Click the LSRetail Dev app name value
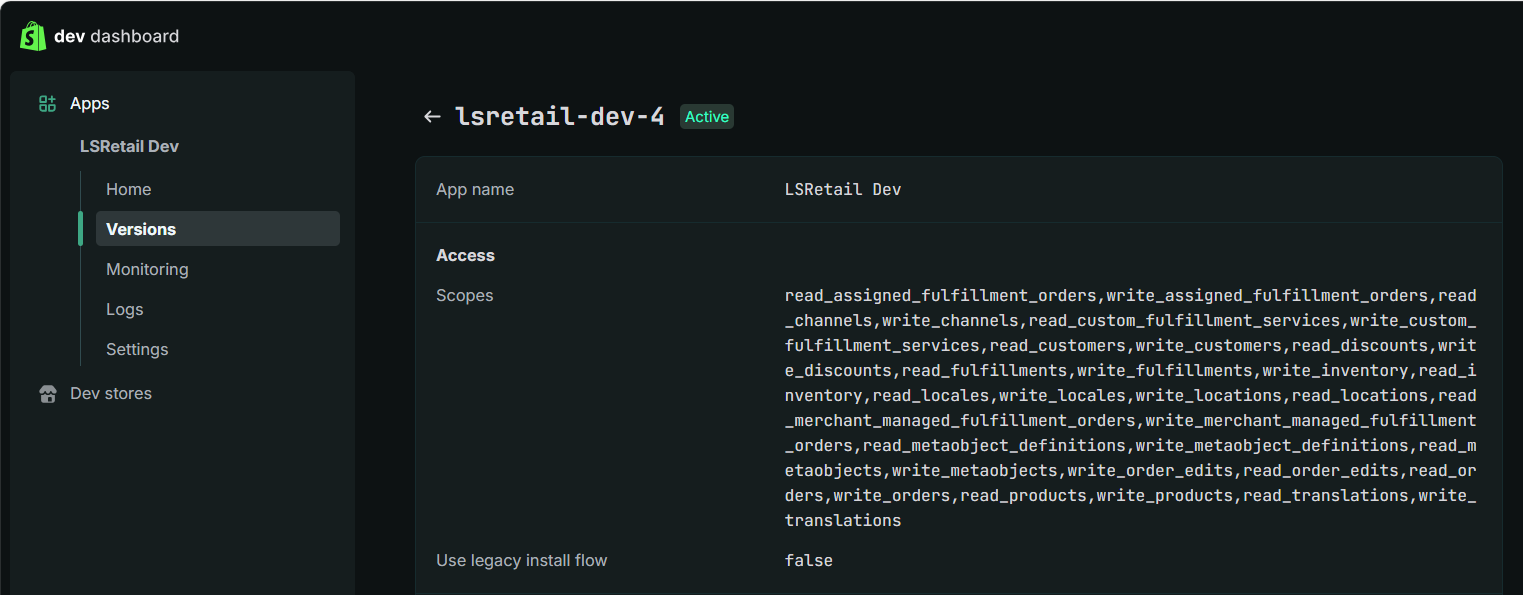 pyautogui.click(x=842, y=189)
